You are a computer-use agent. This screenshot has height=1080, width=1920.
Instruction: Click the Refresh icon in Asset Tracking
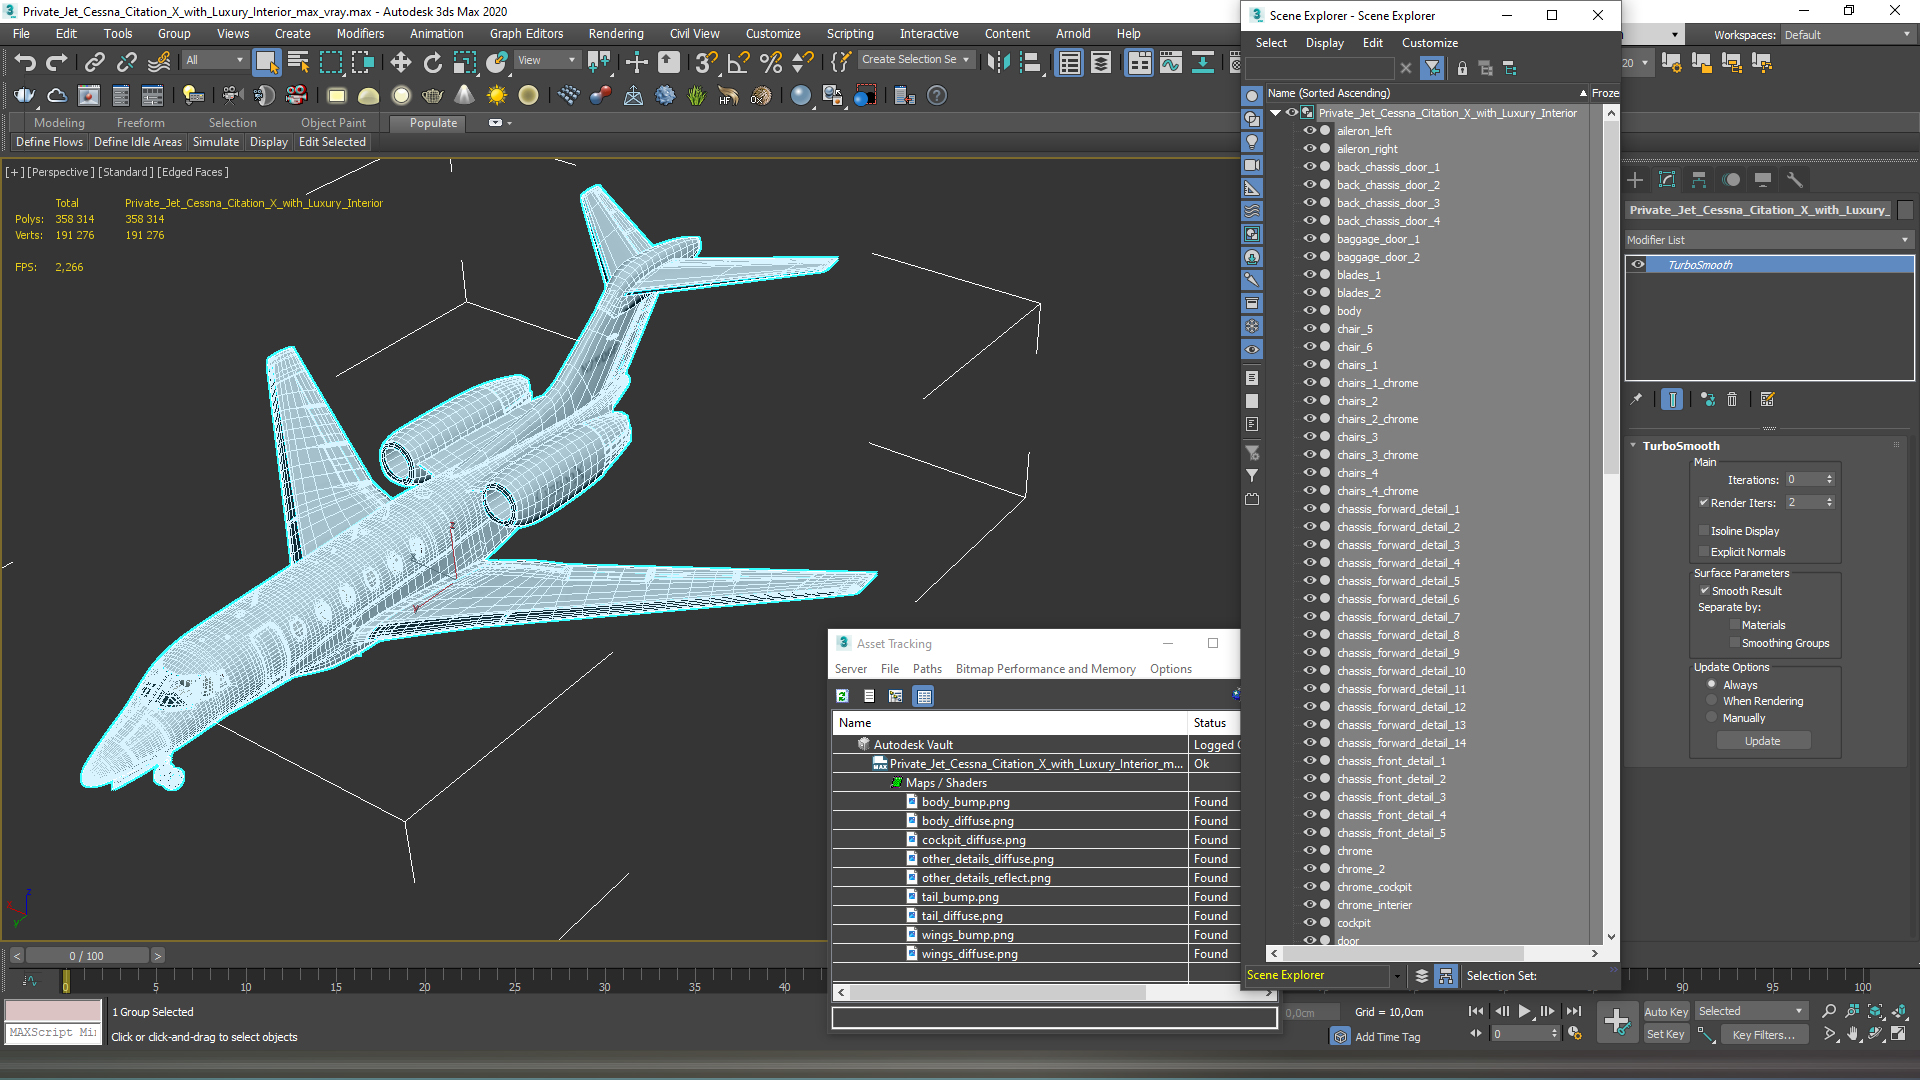842,696
